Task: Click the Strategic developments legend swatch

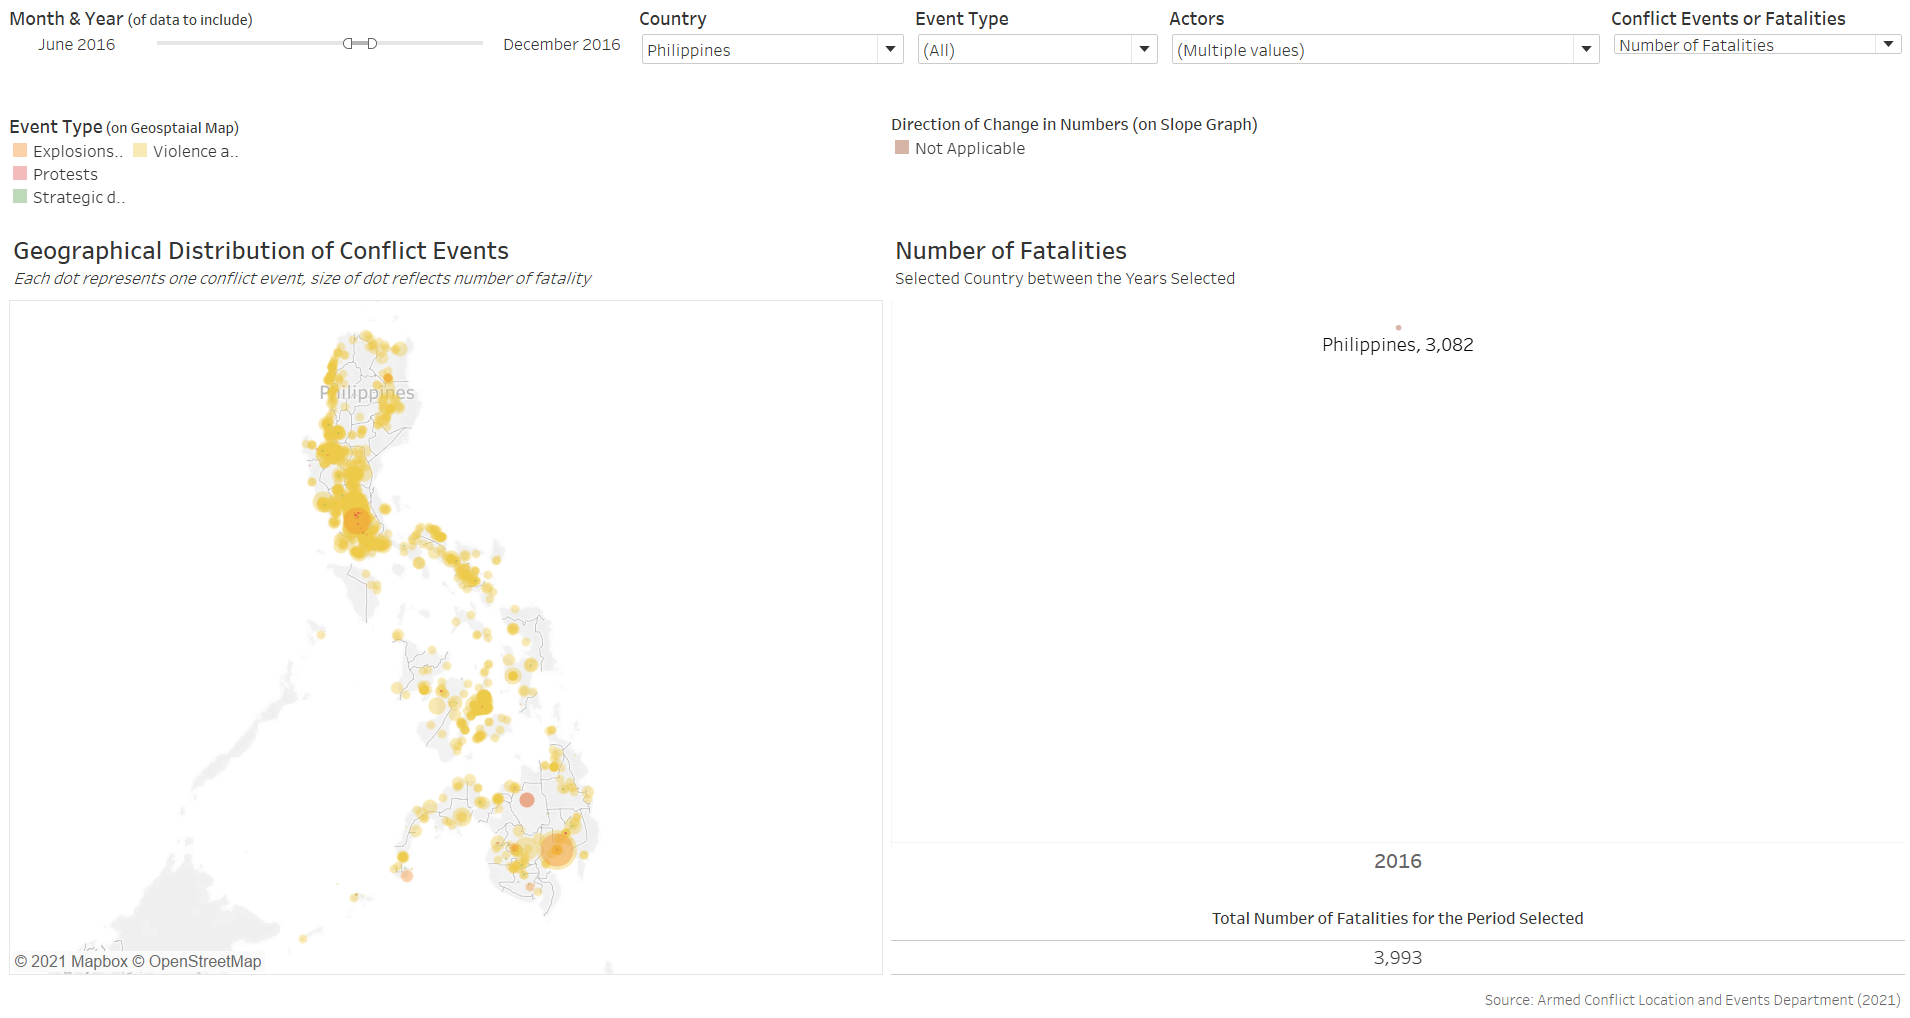Action: pos(20,197)
